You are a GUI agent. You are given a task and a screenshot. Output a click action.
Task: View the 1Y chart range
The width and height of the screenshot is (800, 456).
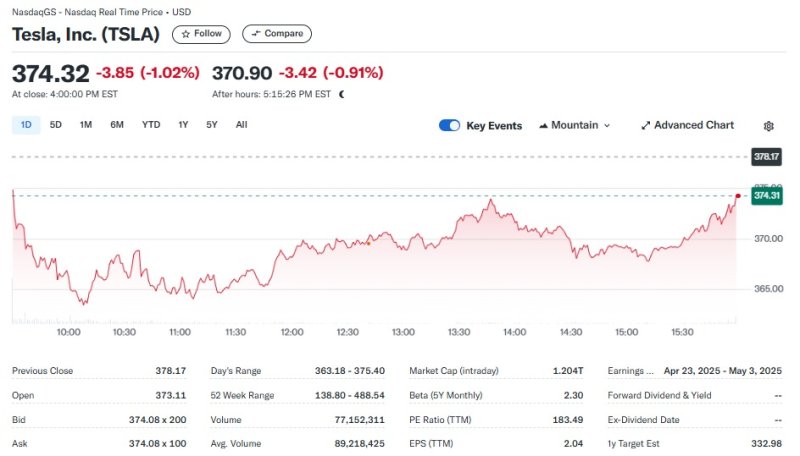click(183, 125)
